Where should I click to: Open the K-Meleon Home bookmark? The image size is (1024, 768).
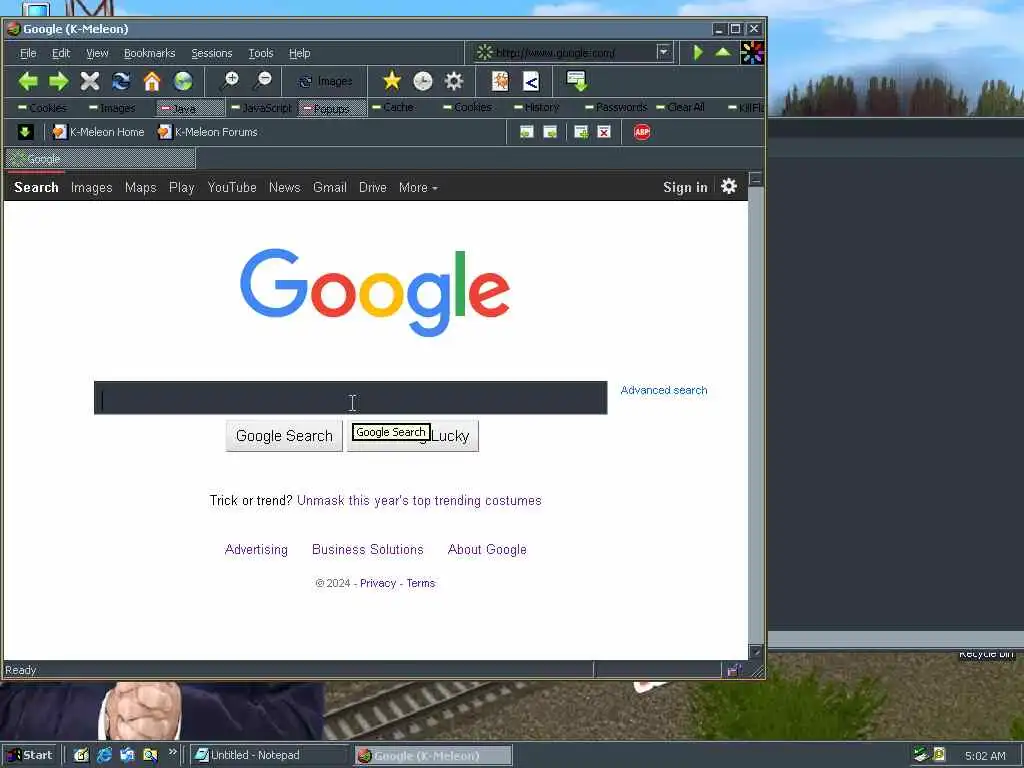(x=99, y=132)
